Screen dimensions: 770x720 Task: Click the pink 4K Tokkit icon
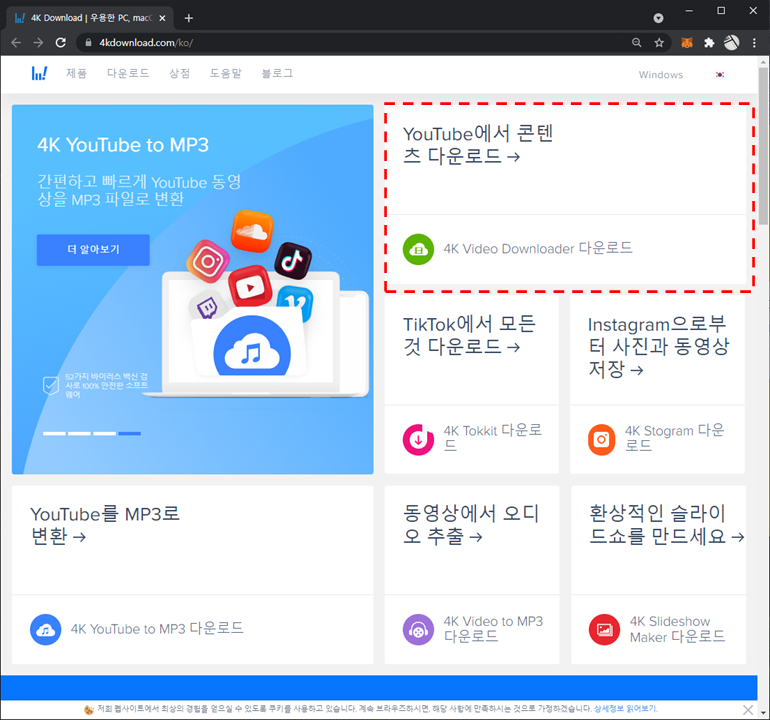click(418, 440)
